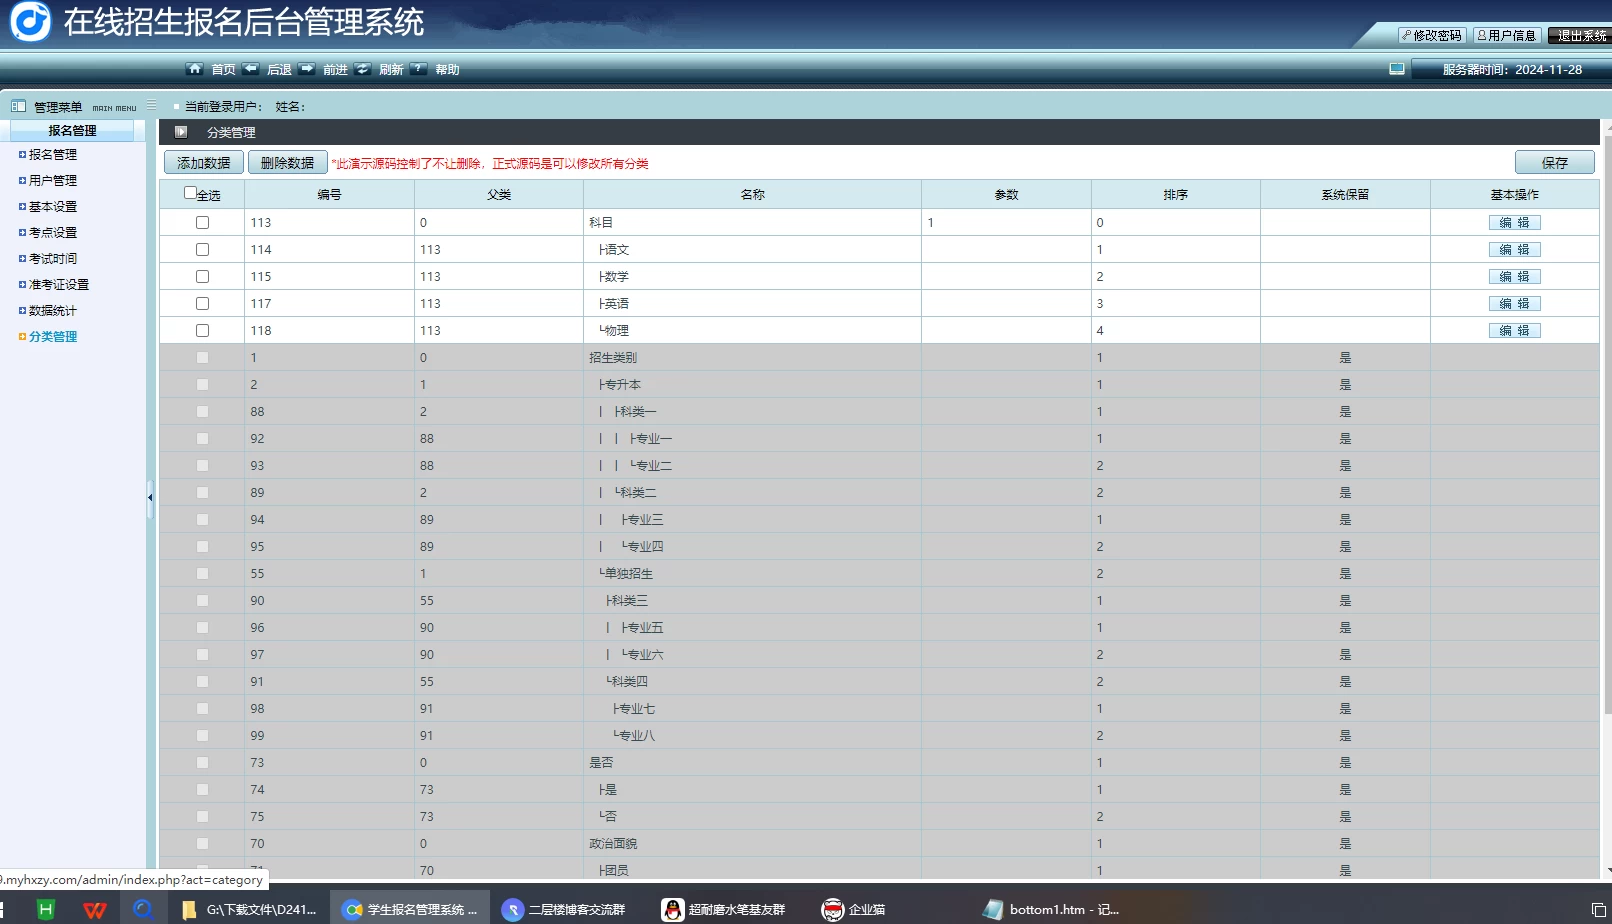
Task: Click the 添加数据 button
Action: click(x=203, y=163)
